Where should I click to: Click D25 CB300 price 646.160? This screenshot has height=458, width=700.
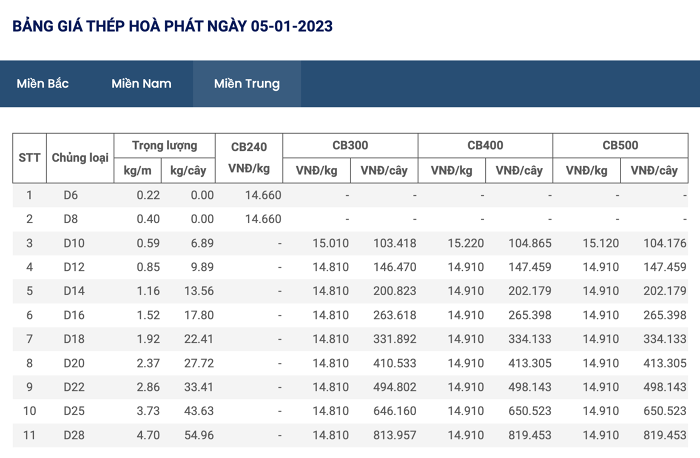[395, 411]
